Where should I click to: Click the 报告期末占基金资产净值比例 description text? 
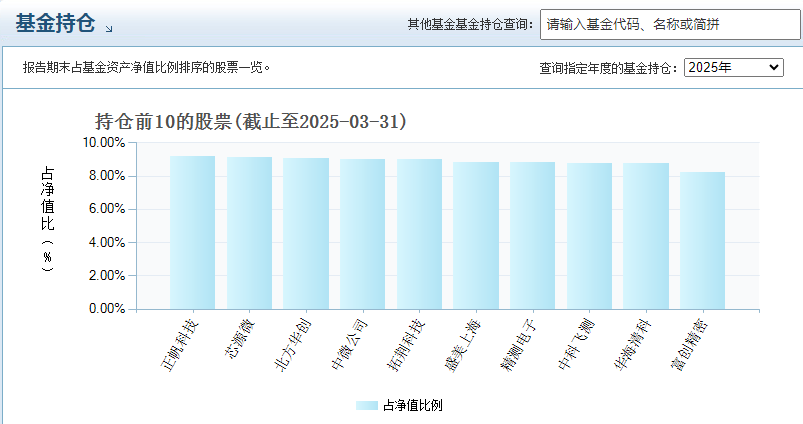click(146, 67)
